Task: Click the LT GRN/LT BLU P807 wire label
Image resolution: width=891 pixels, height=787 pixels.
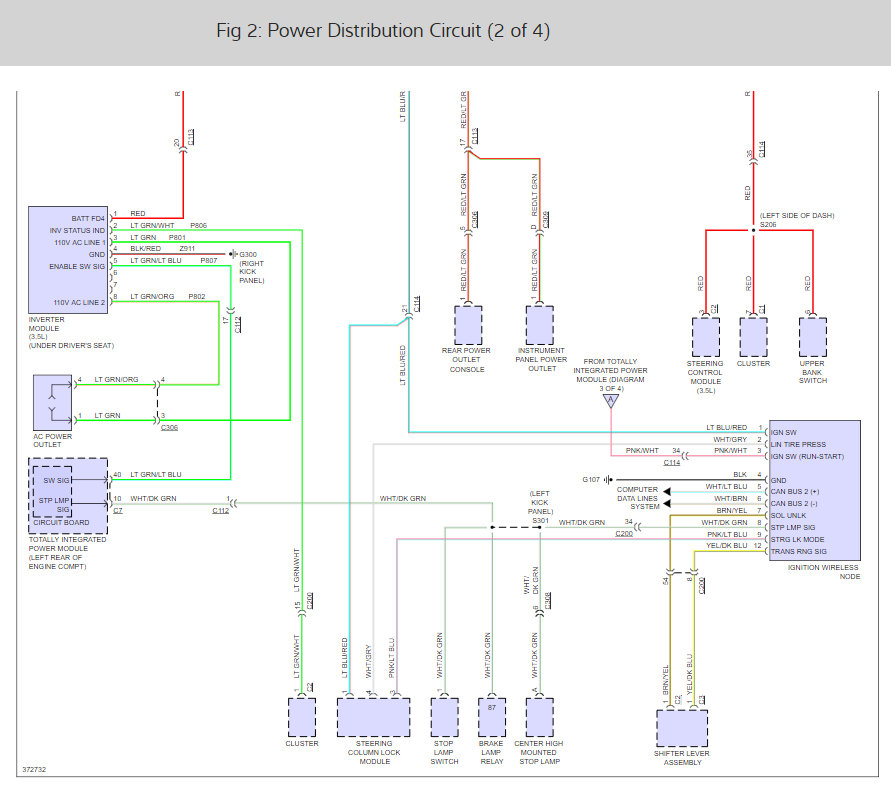Action: point(174,260)
